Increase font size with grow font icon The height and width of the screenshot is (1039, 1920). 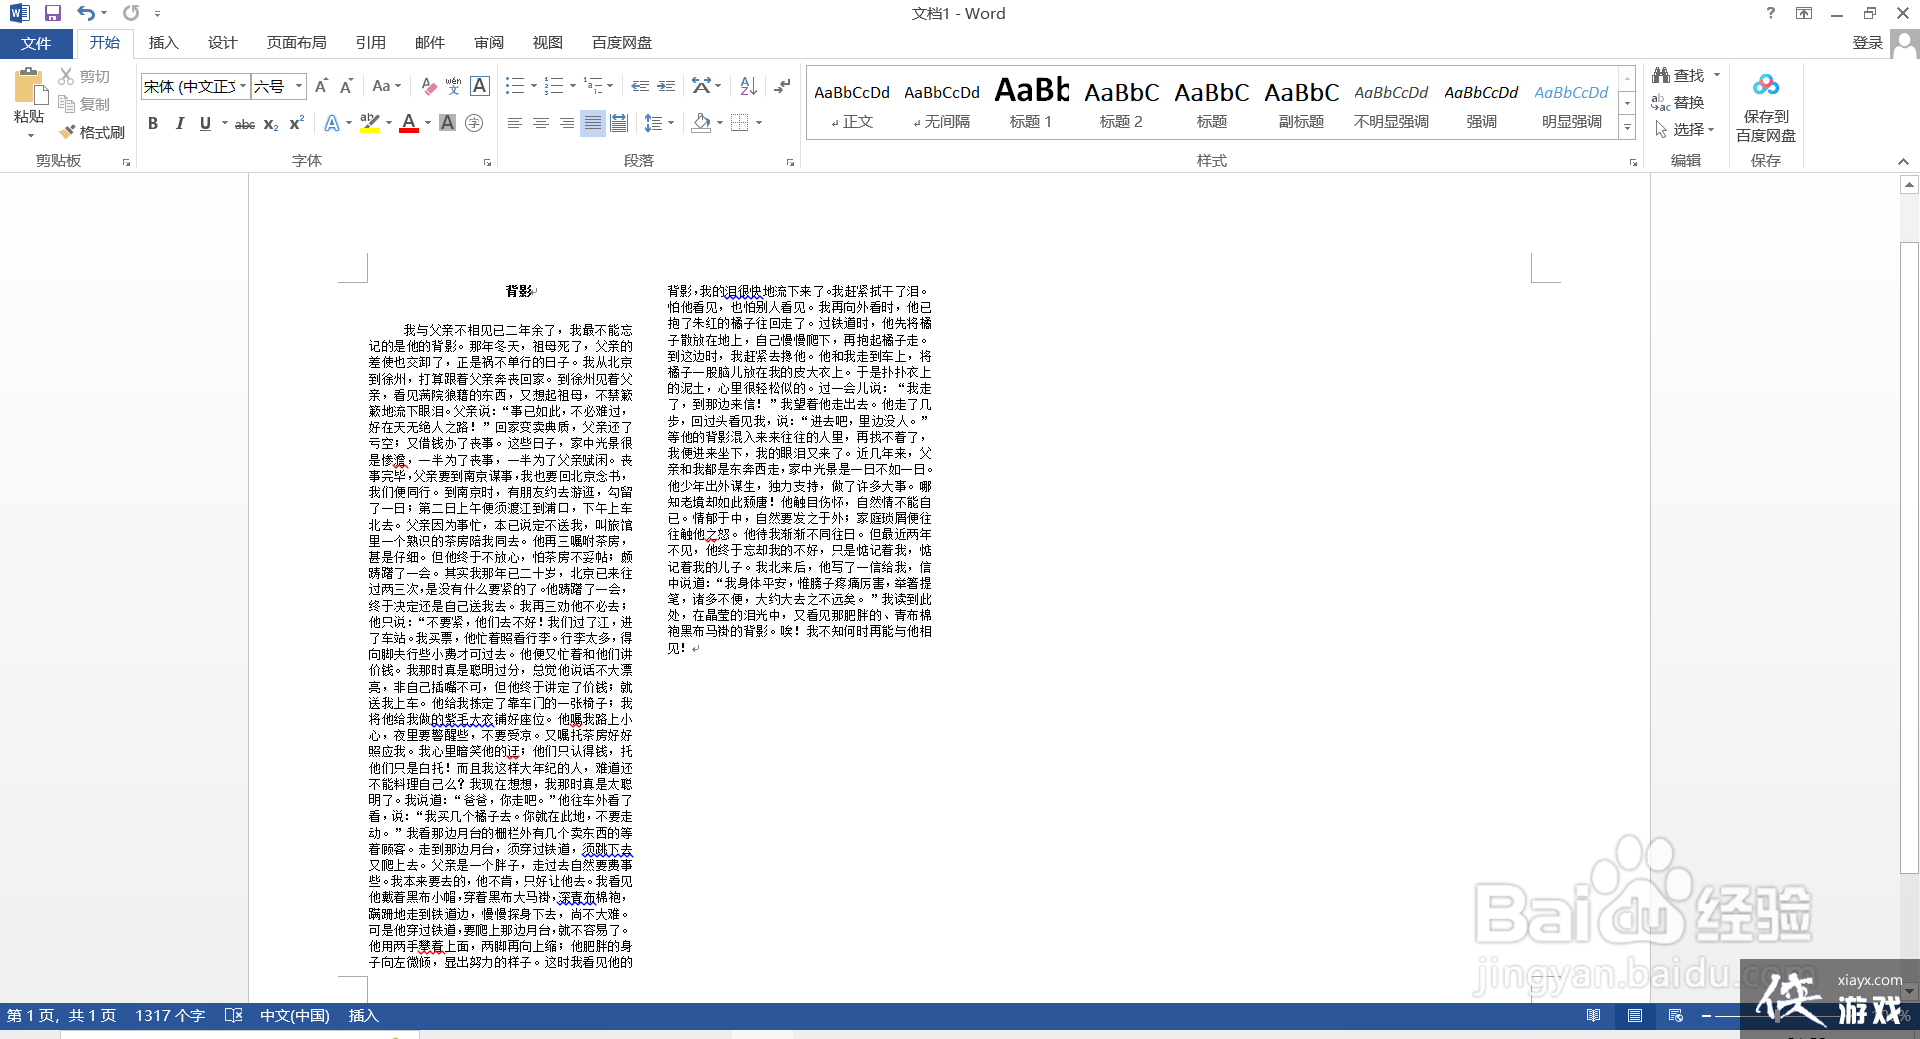tap(321, 87)
